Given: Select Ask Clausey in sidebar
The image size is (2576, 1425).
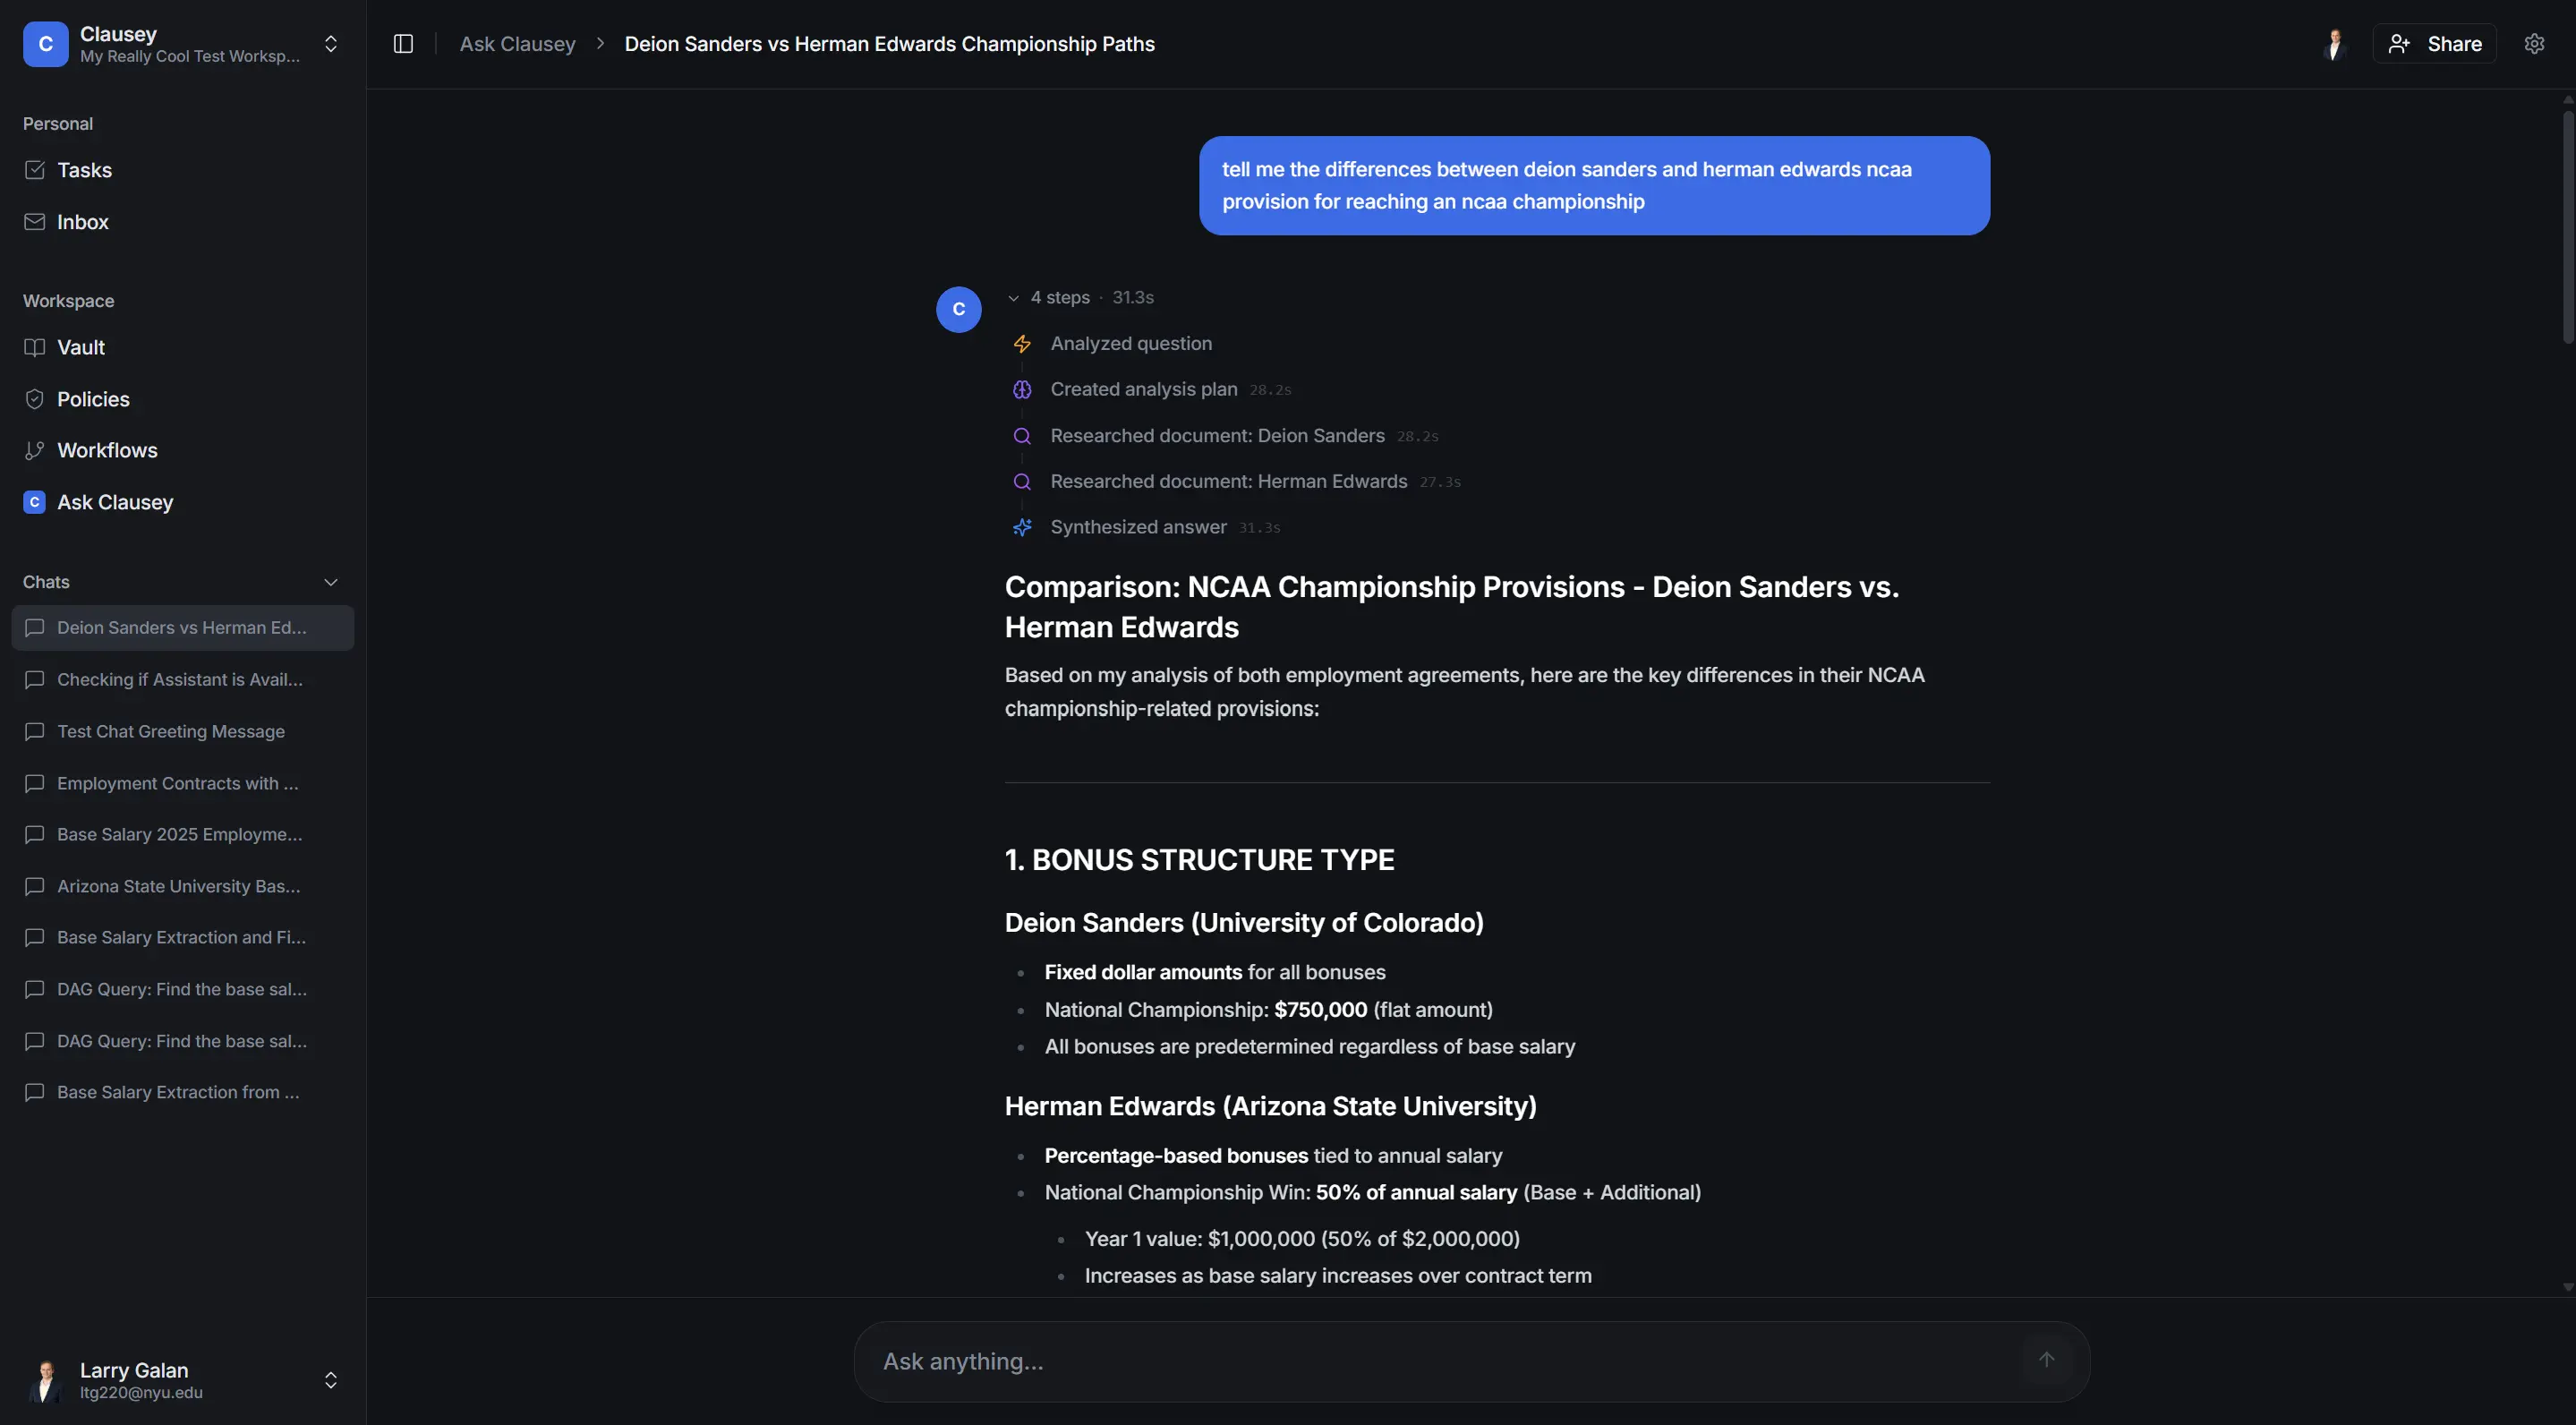Looking at the screenshot, I should 115,502.
